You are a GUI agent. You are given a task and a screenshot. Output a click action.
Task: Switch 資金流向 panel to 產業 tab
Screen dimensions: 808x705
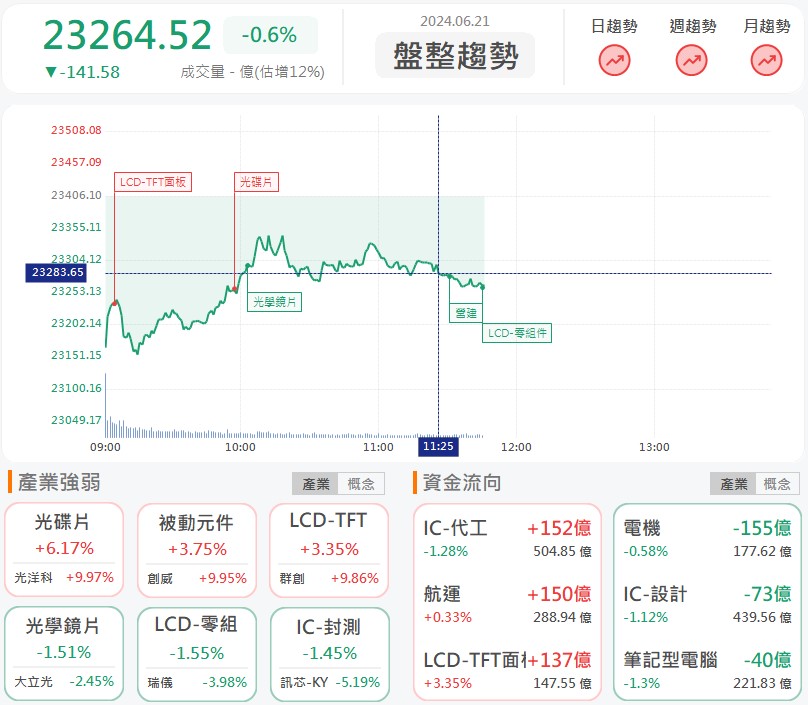coord(733,484)
